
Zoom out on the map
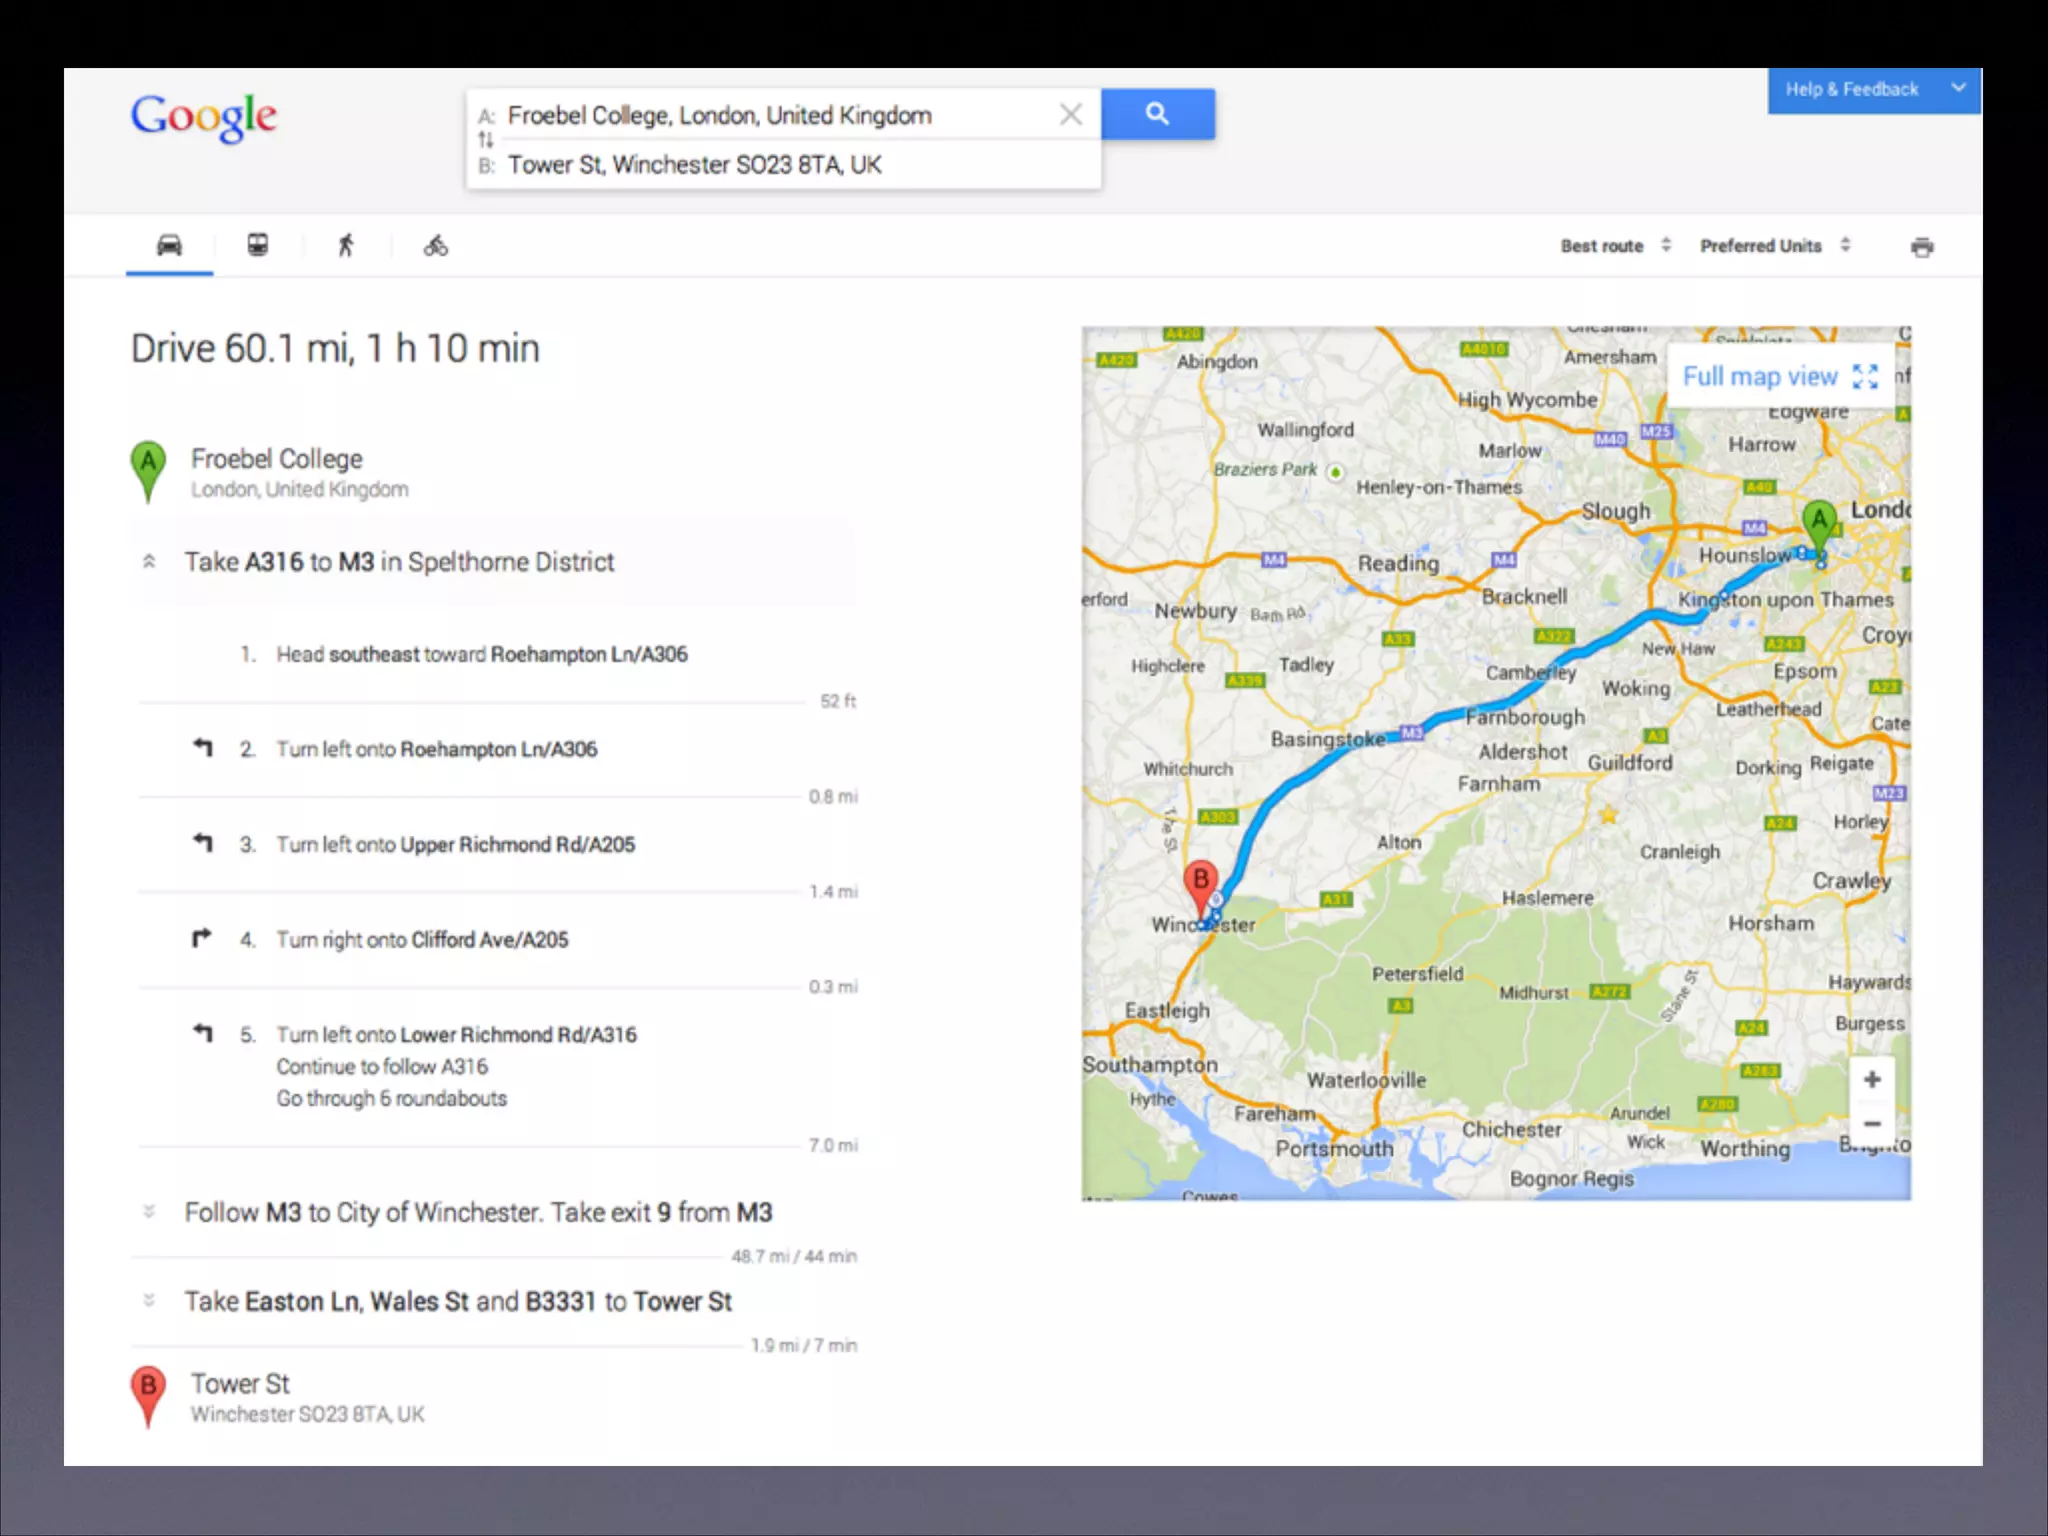[x=1872, y=1124]
